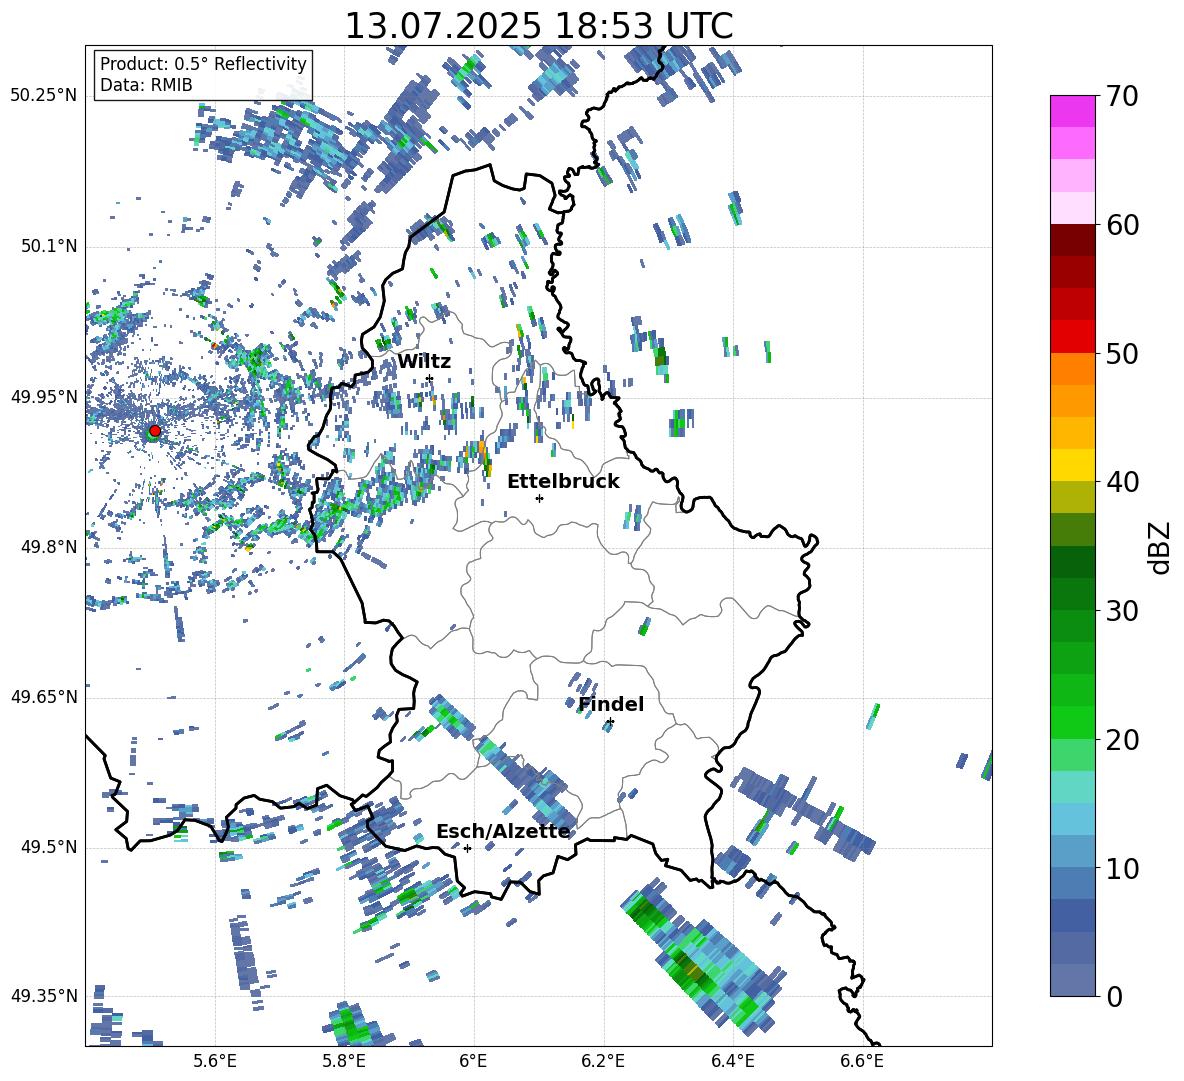
Task: Click the 49.5°N latitude label
Action: pyautogui.click(x=48, y=847)
